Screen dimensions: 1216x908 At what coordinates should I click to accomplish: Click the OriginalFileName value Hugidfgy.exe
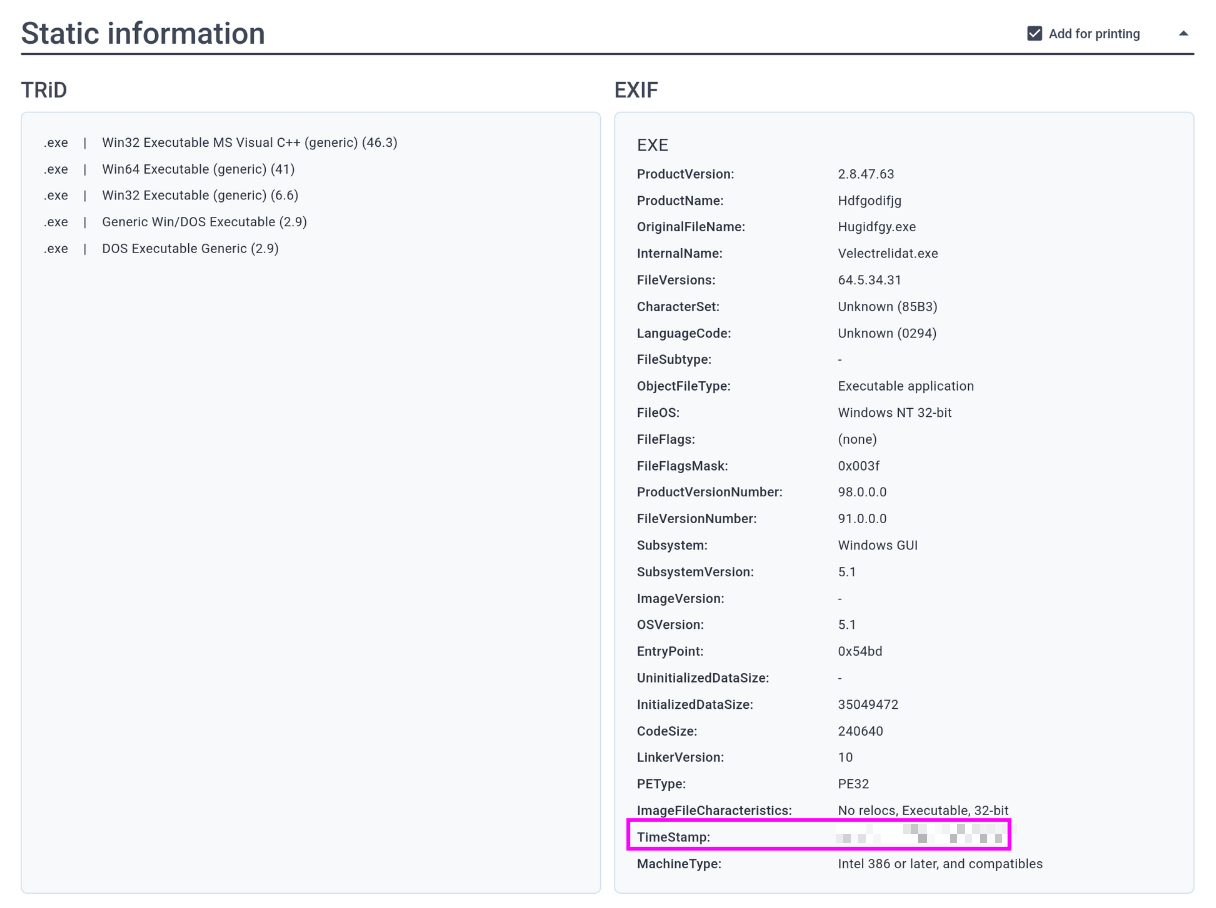(x=877, y=227)
